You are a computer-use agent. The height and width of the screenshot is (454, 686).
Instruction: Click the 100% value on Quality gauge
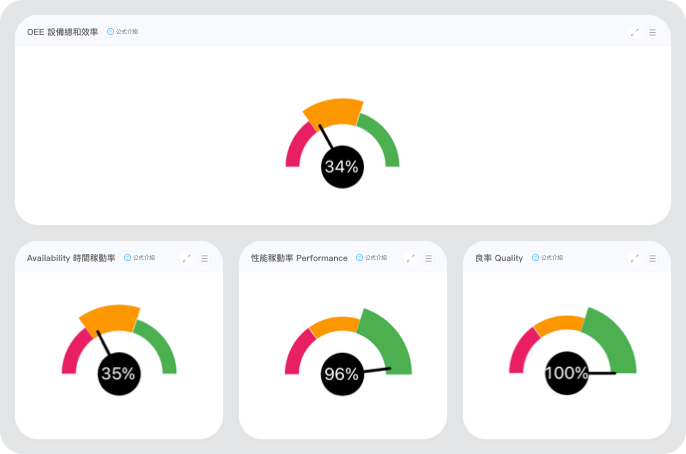566,373
